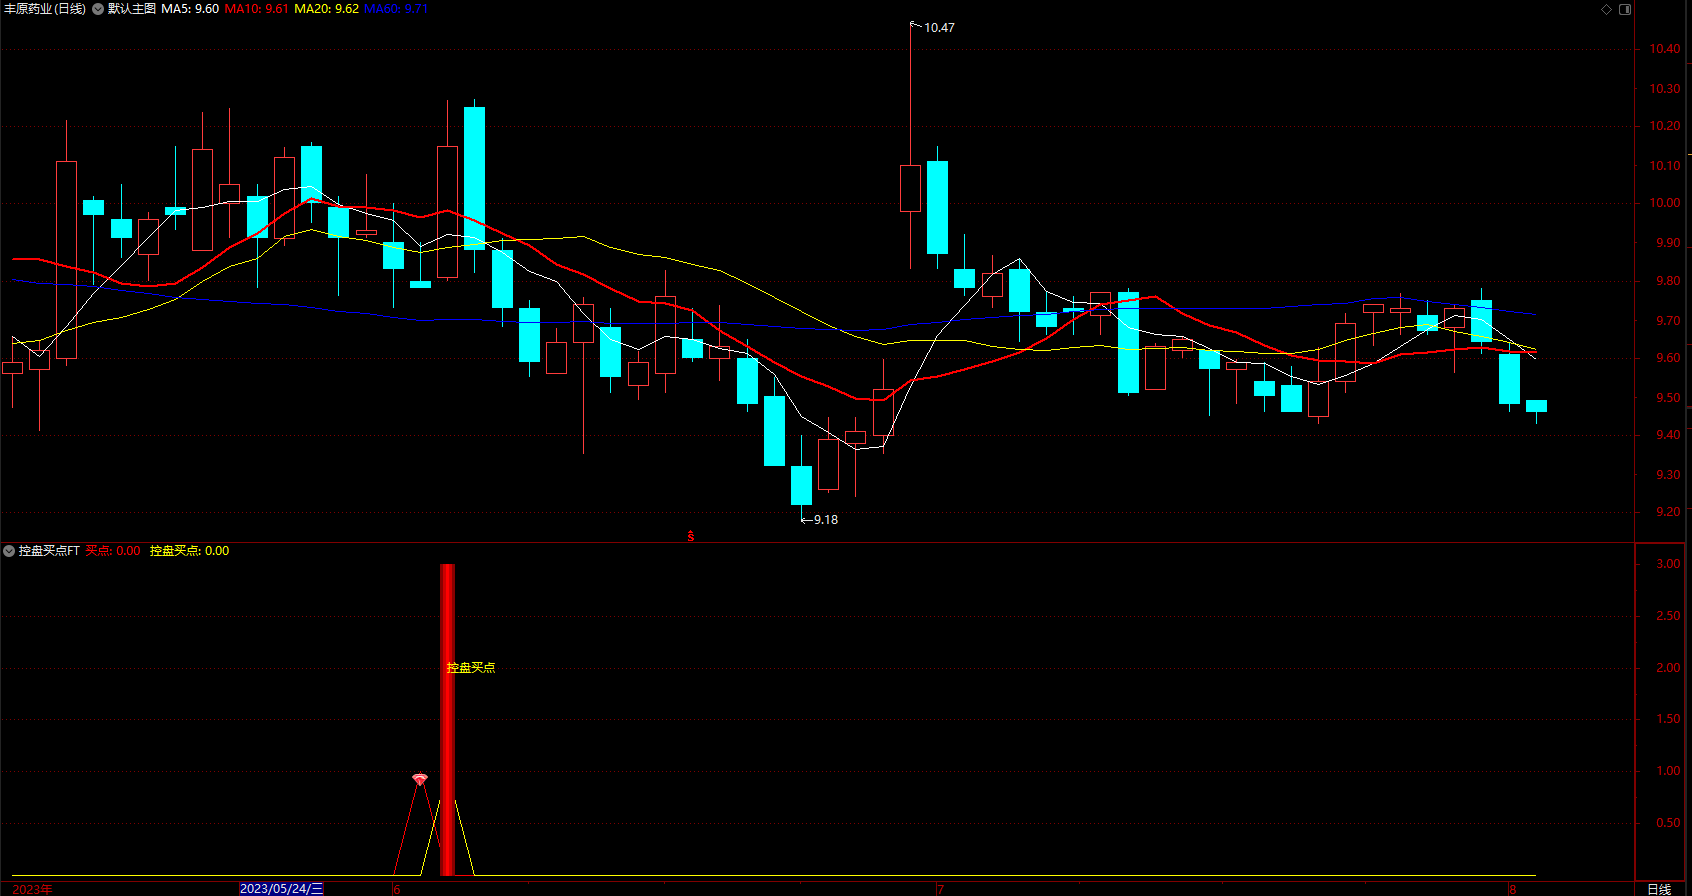Click the 1.00 indicator axis label
The height and width of the screenshot is (896, 1692).
tap(1668, 771)
